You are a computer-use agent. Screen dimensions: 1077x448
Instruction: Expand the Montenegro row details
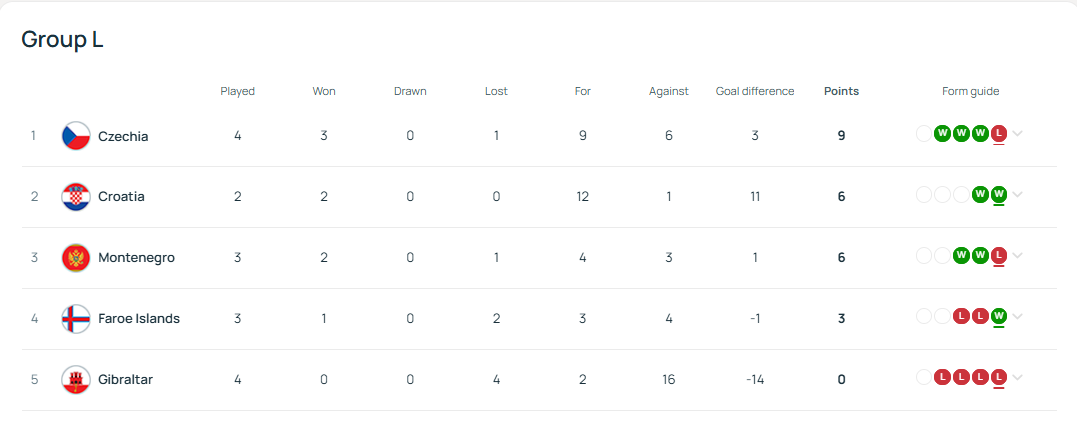click(x=1017, y=256)
